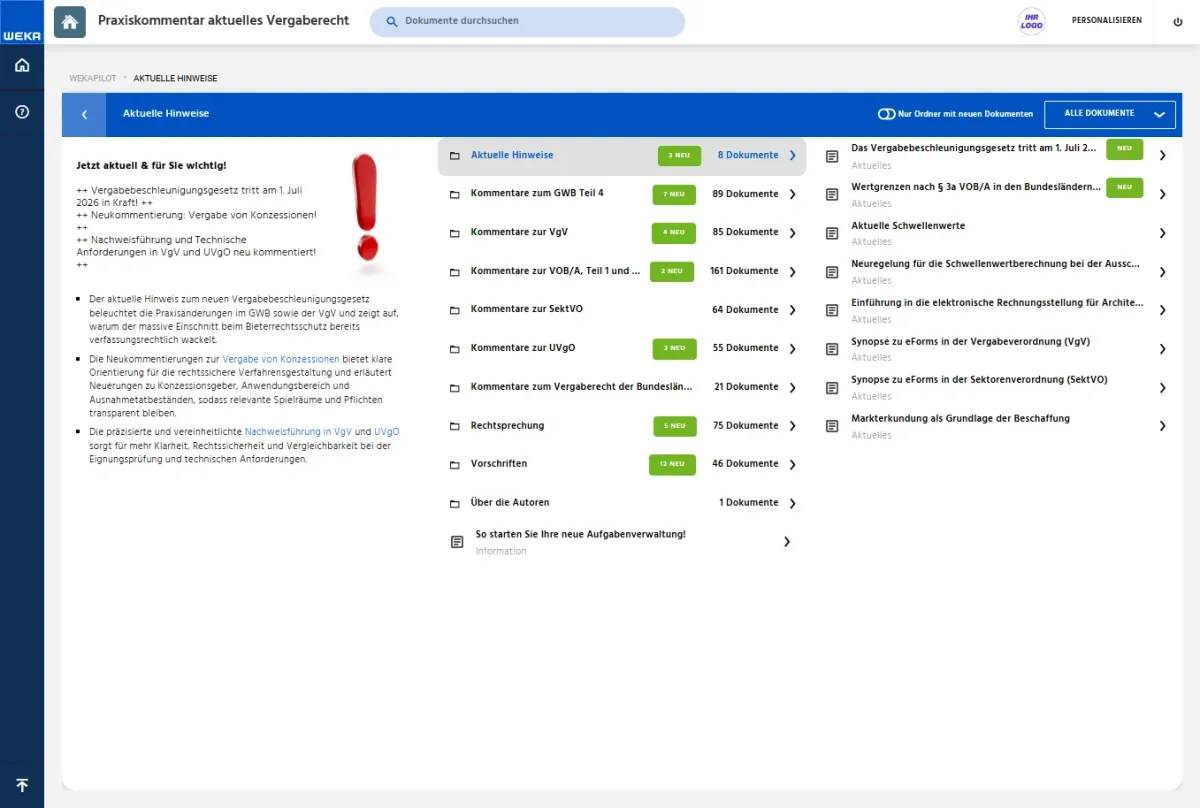
Task: Click the 3 NEU badge on Aktuelle Hinweise
Action: [x=679, y=156]
